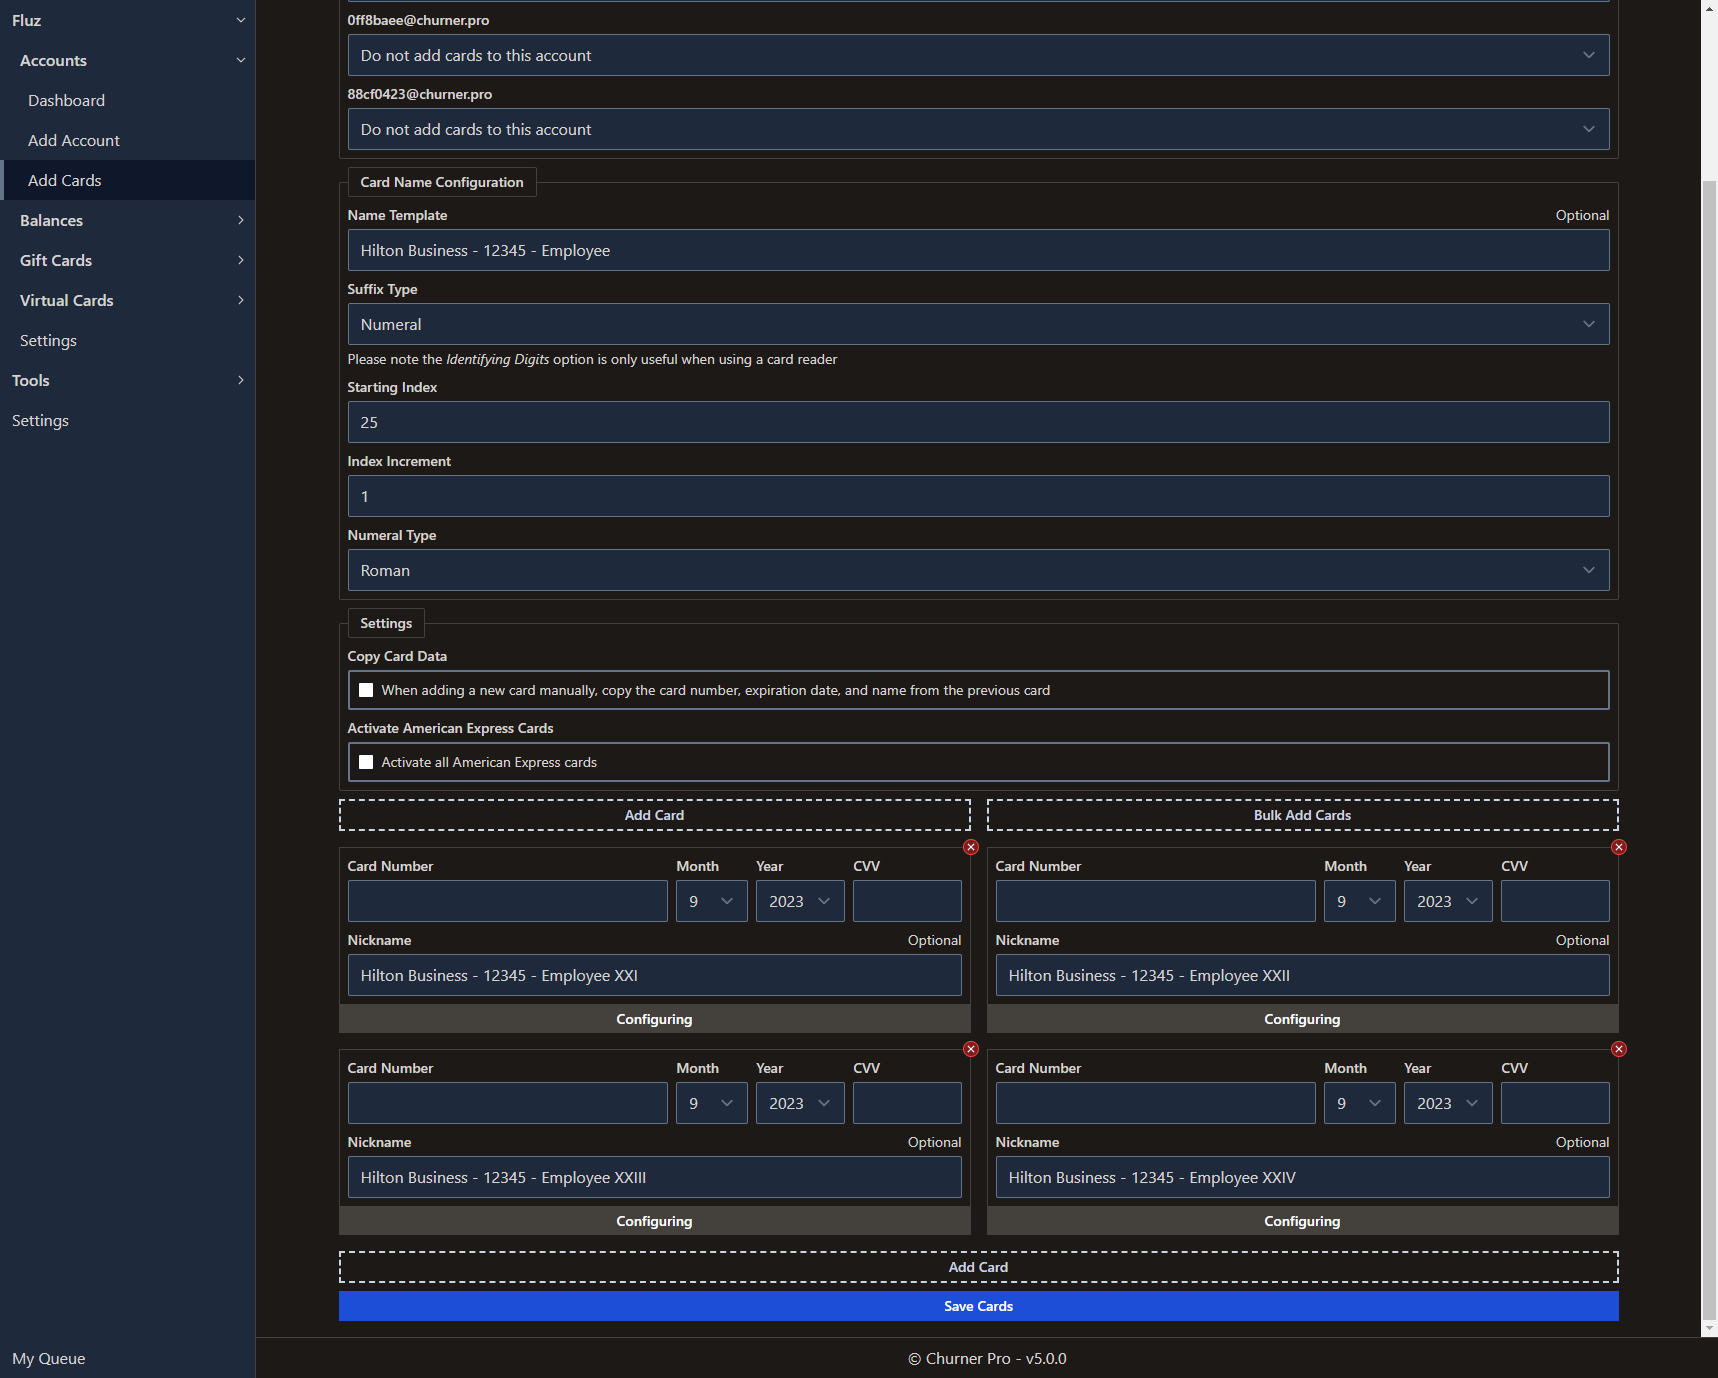Expand the Balances sidebar chevron
Screen dimensions: 1718x1378
(x=240, y=220)
